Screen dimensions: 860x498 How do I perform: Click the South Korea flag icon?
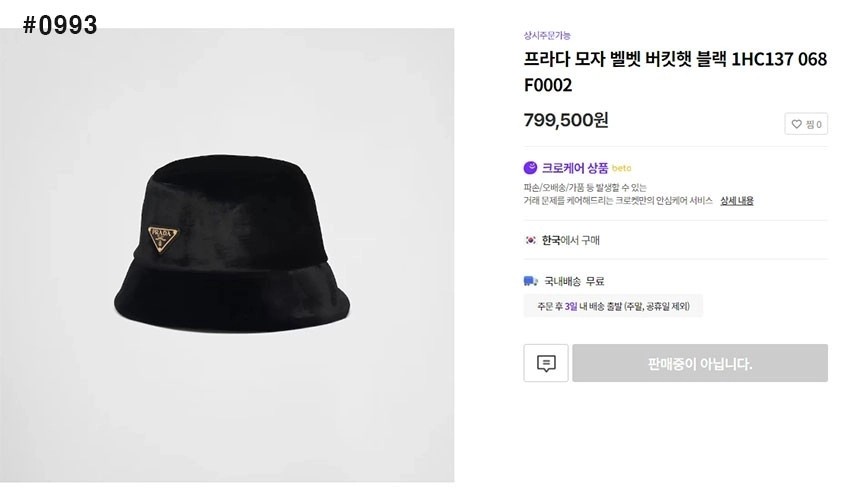(x=531, y=240)
